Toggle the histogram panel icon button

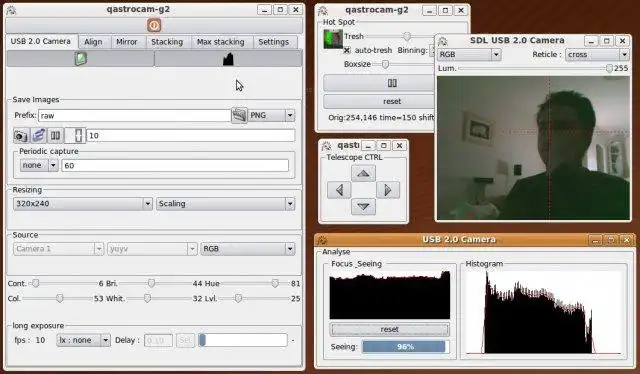[x=229, y=59]
